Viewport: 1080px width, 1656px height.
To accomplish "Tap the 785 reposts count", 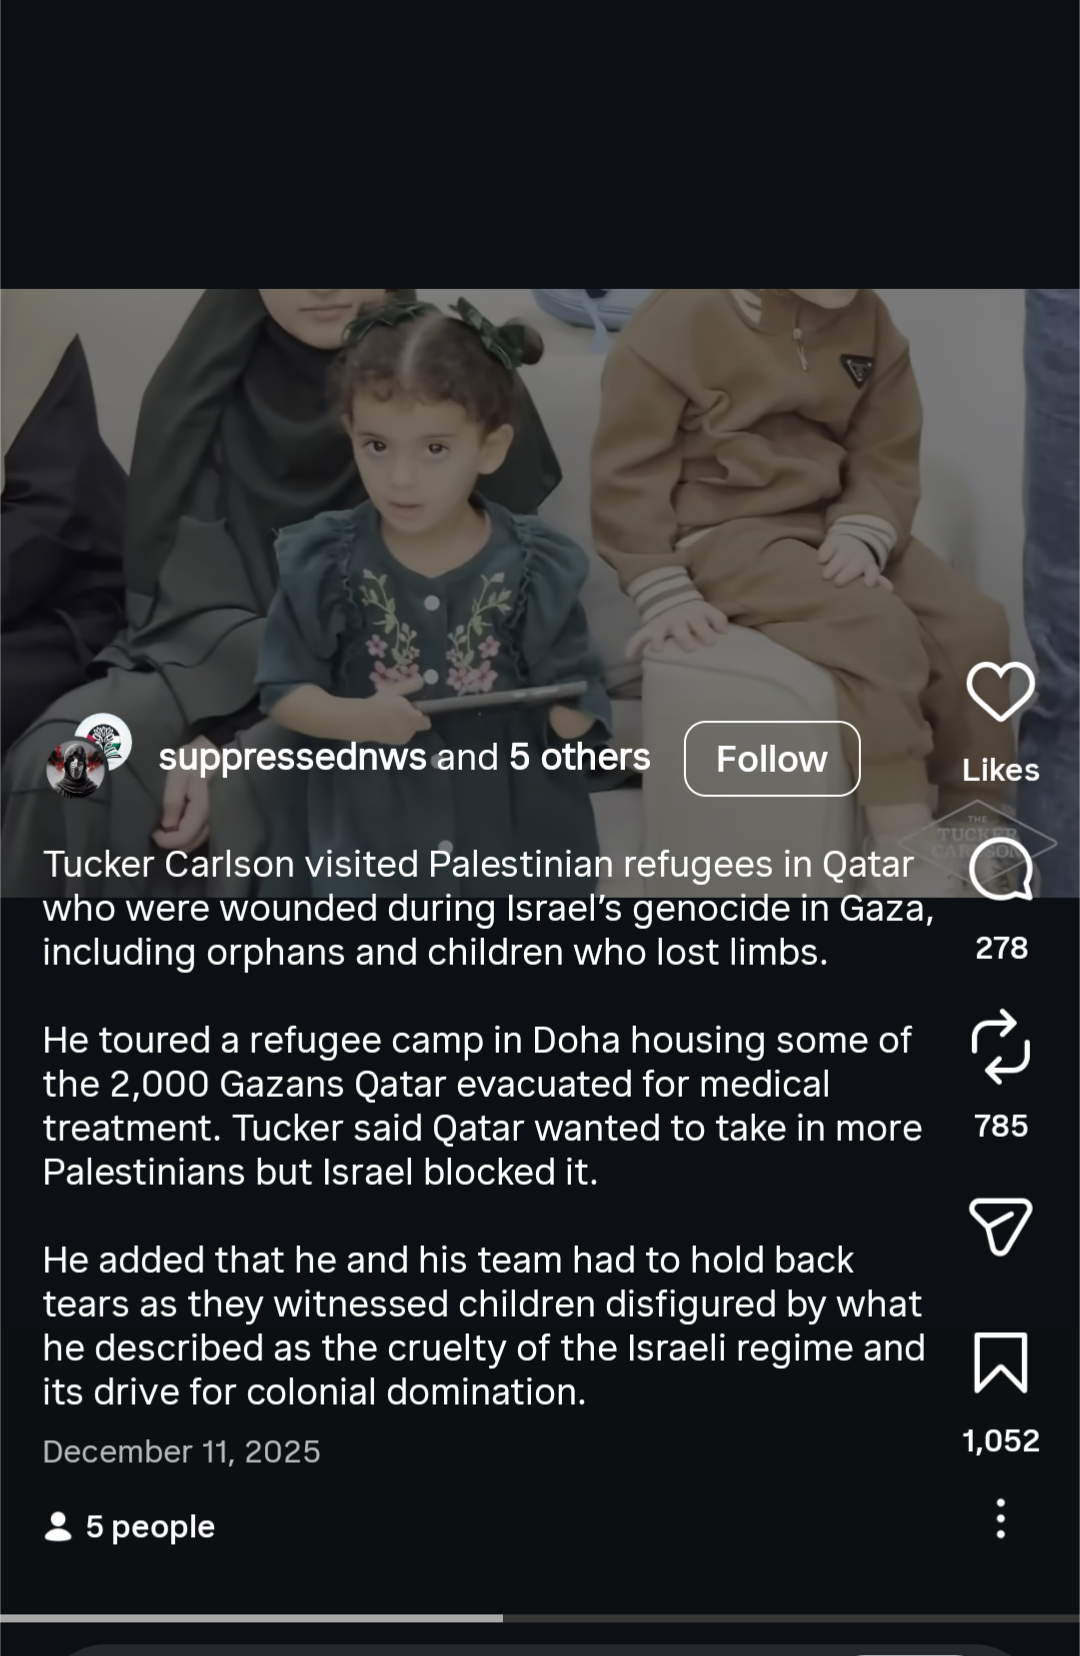I will [1001, 1126].
